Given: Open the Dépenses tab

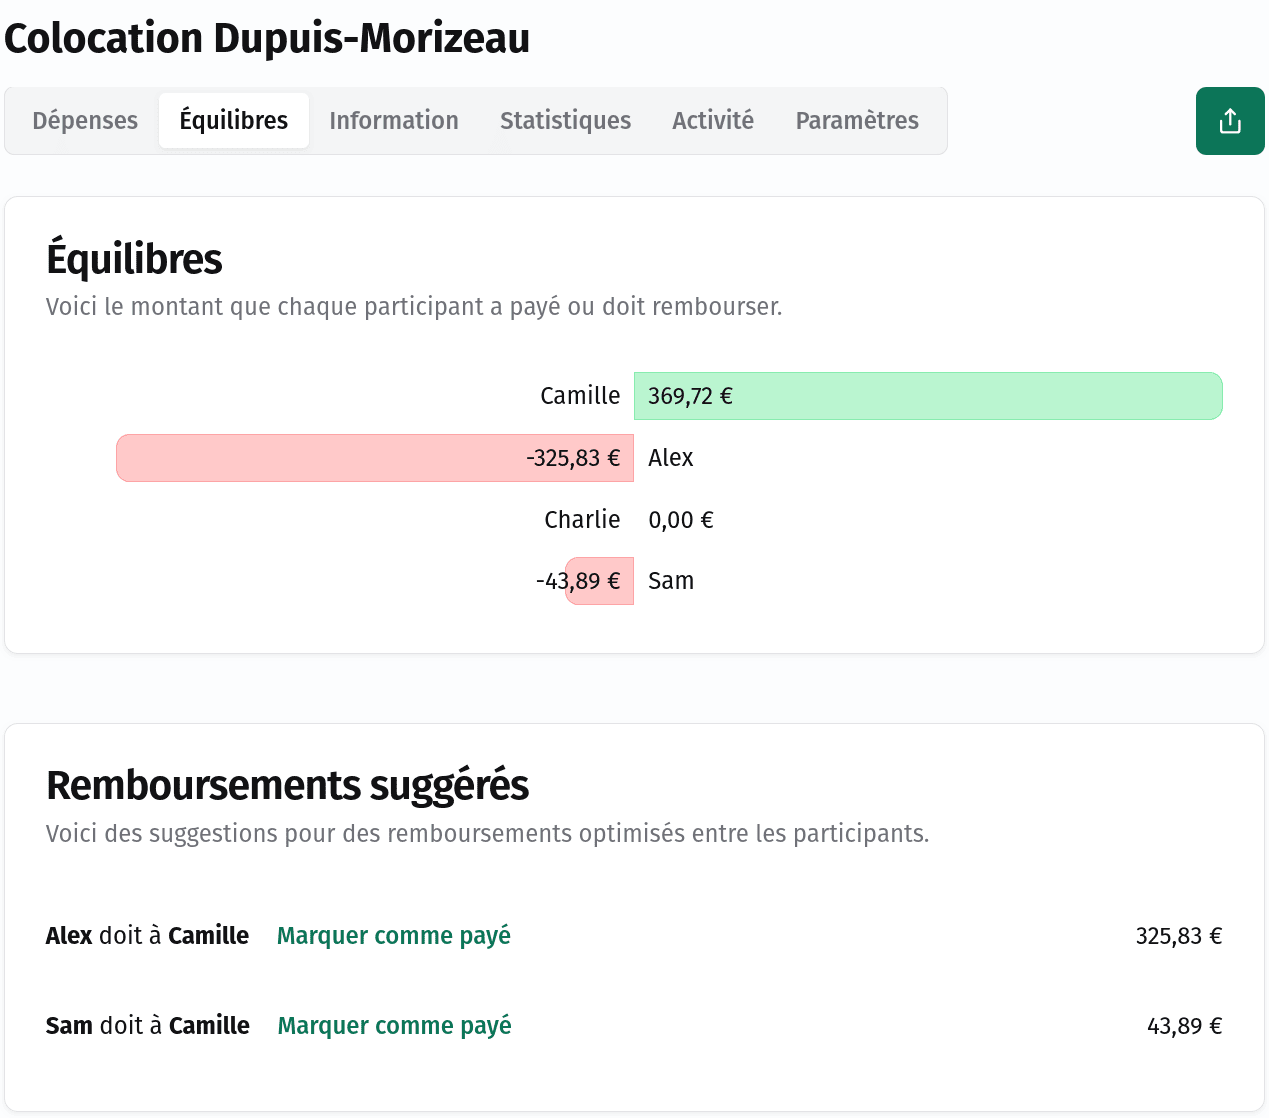Looking at the screenshot, I should (85, 121).
